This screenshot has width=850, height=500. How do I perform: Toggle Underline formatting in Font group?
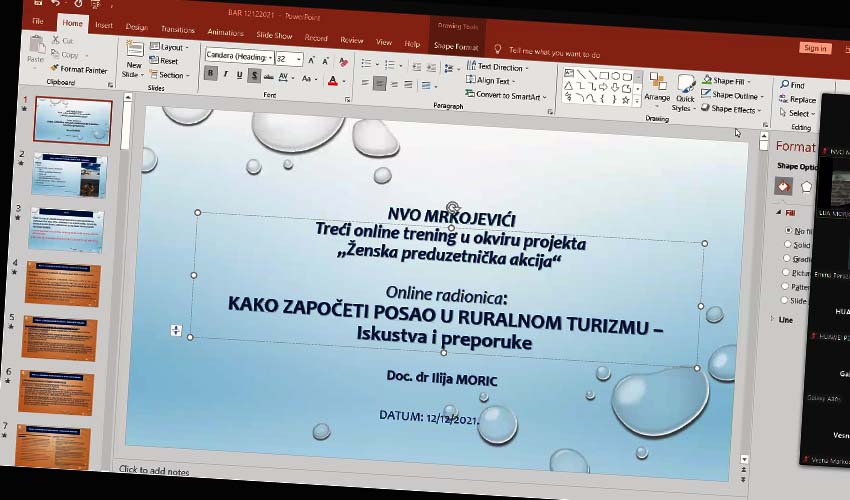239,75
